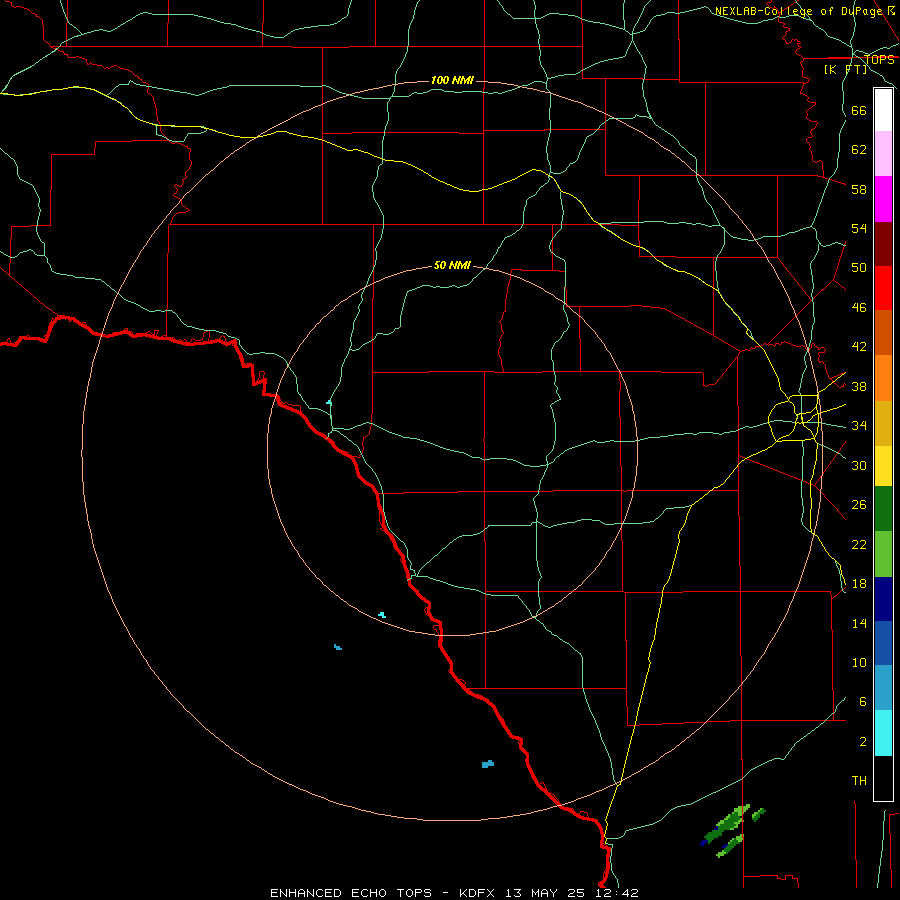This screenshot has width=900, height=900.
Task: Click the 'TOPS' legend heading
Action: click(x=879, y=59)
